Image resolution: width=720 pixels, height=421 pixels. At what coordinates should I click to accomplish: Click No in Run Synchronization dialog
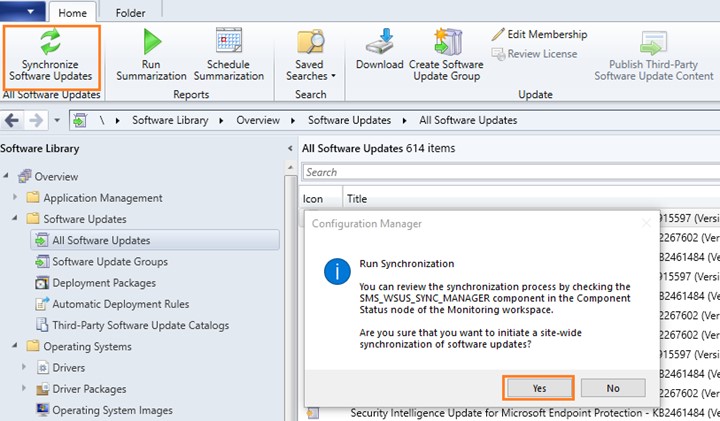(613, 388)
